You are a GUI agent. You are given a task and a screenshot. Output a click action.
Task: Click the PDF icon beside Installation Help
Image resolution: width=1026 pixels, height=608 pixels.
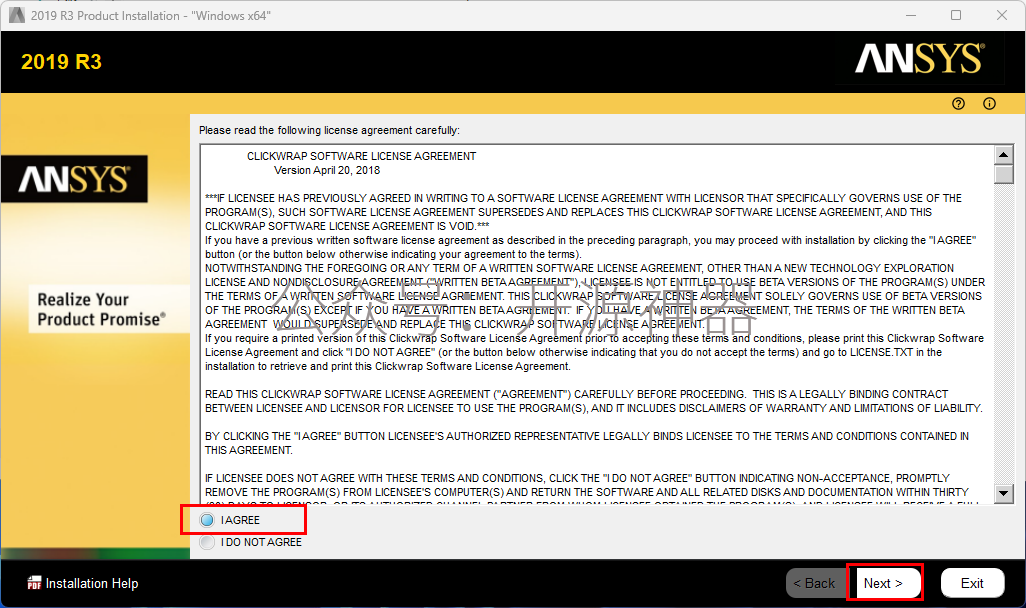[34, 583]
